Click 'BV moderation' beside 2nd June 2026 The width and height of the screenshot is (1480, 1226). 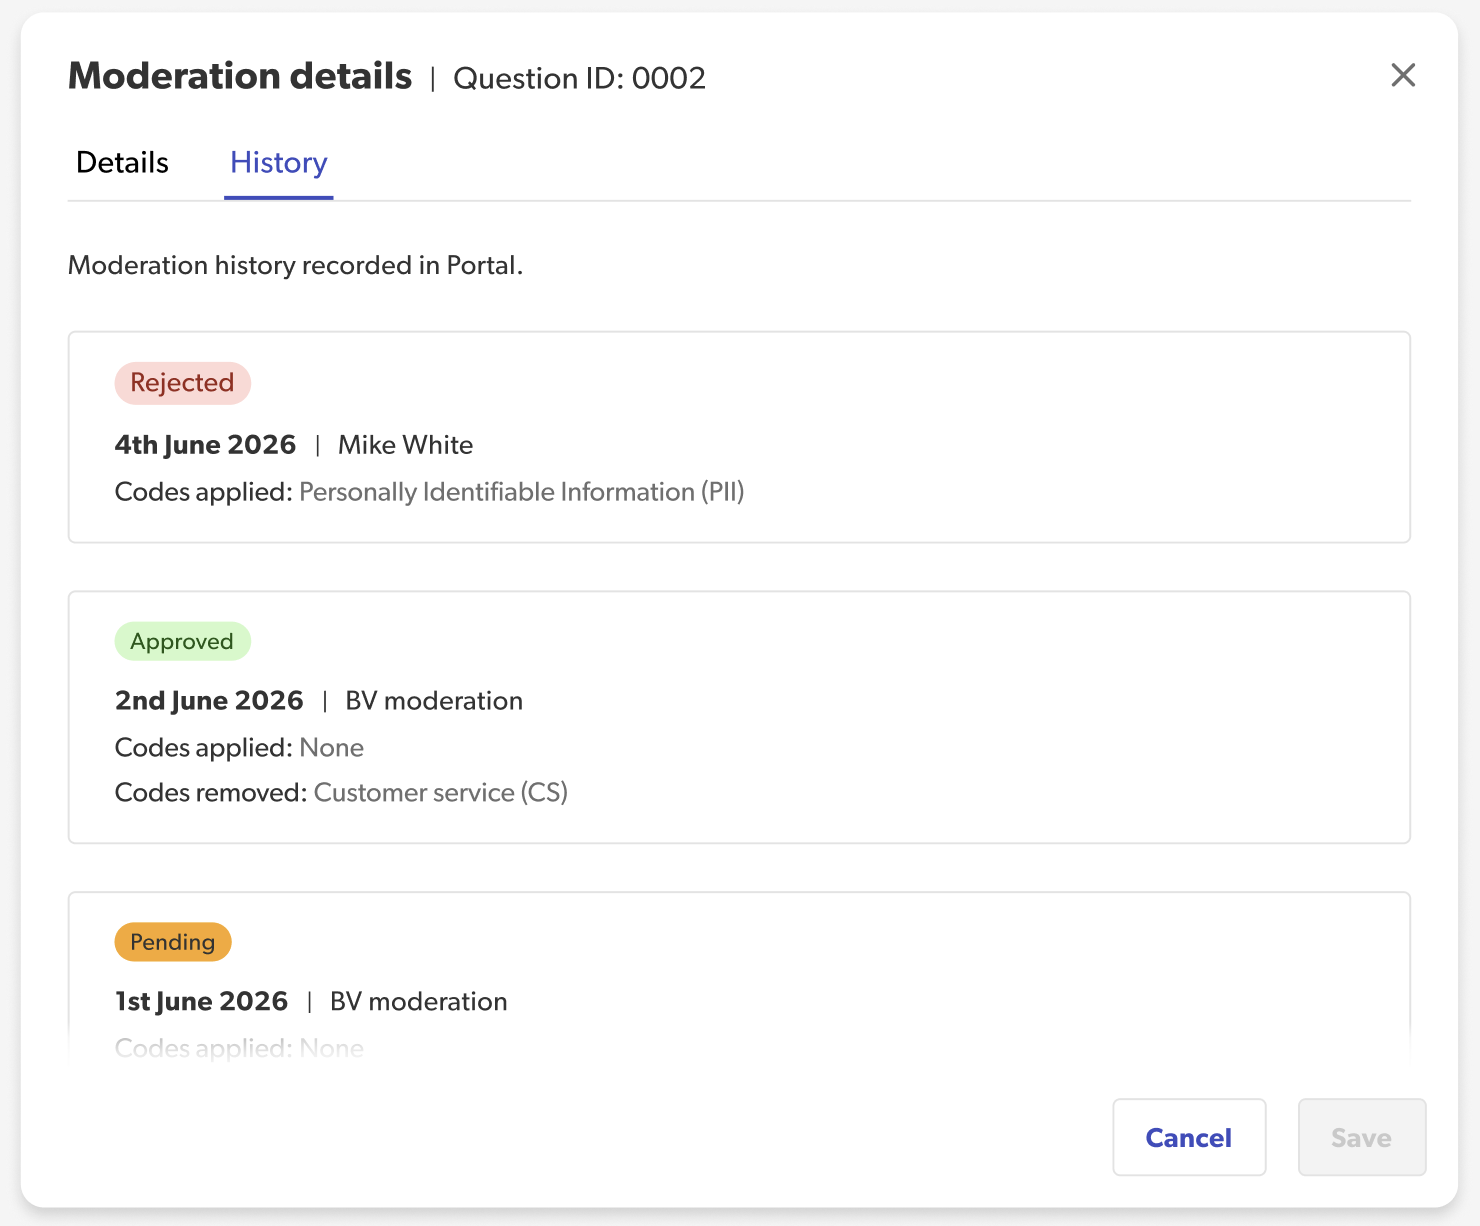pyautogui.click(x=434, y=701)
